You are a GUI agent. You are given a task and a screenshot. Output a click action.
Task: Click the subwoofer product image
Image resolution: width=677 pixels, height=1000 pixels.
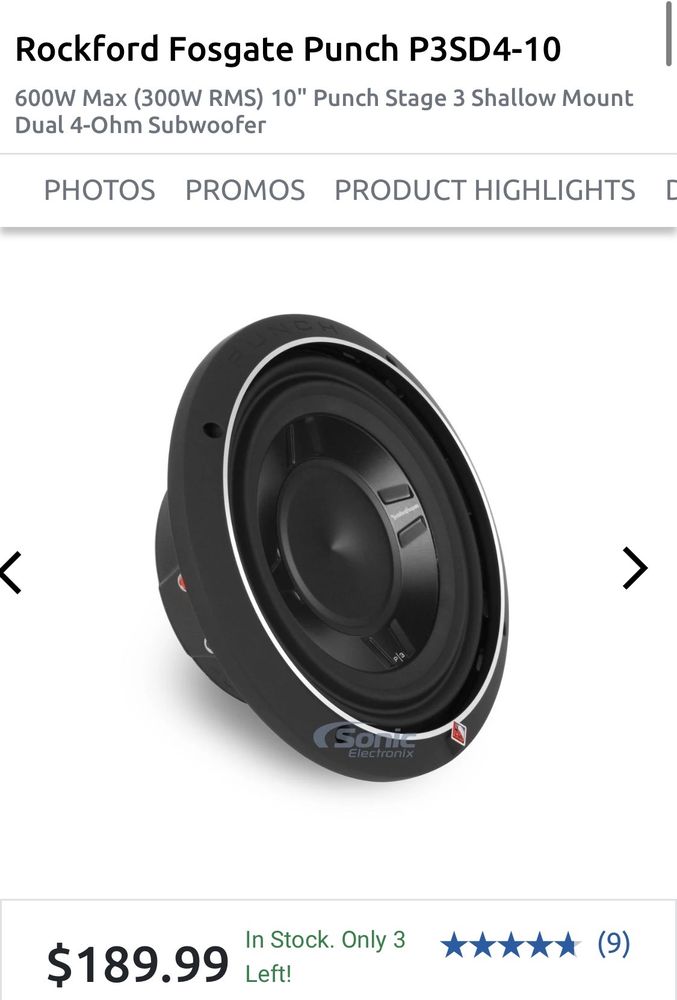pos(333,547)
